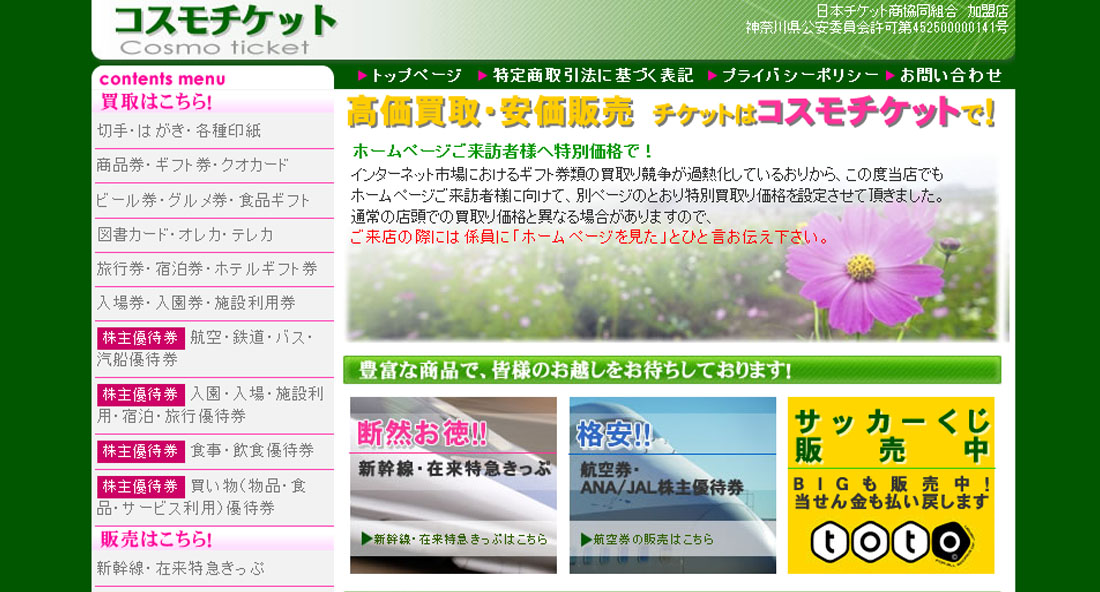Select 商品券・ギフト券・クオカード category

tap(193, 165)
